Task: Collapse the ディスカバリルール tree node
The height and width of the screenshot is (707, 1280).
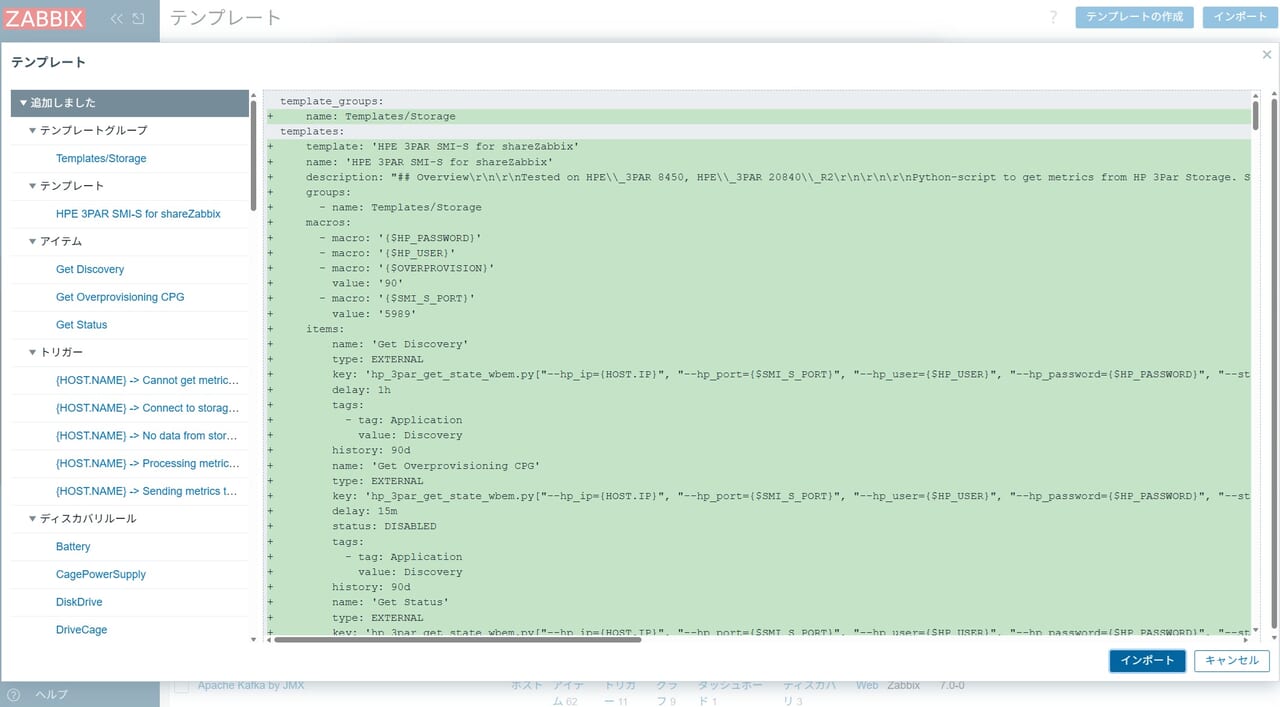Action: pos(33,519)
